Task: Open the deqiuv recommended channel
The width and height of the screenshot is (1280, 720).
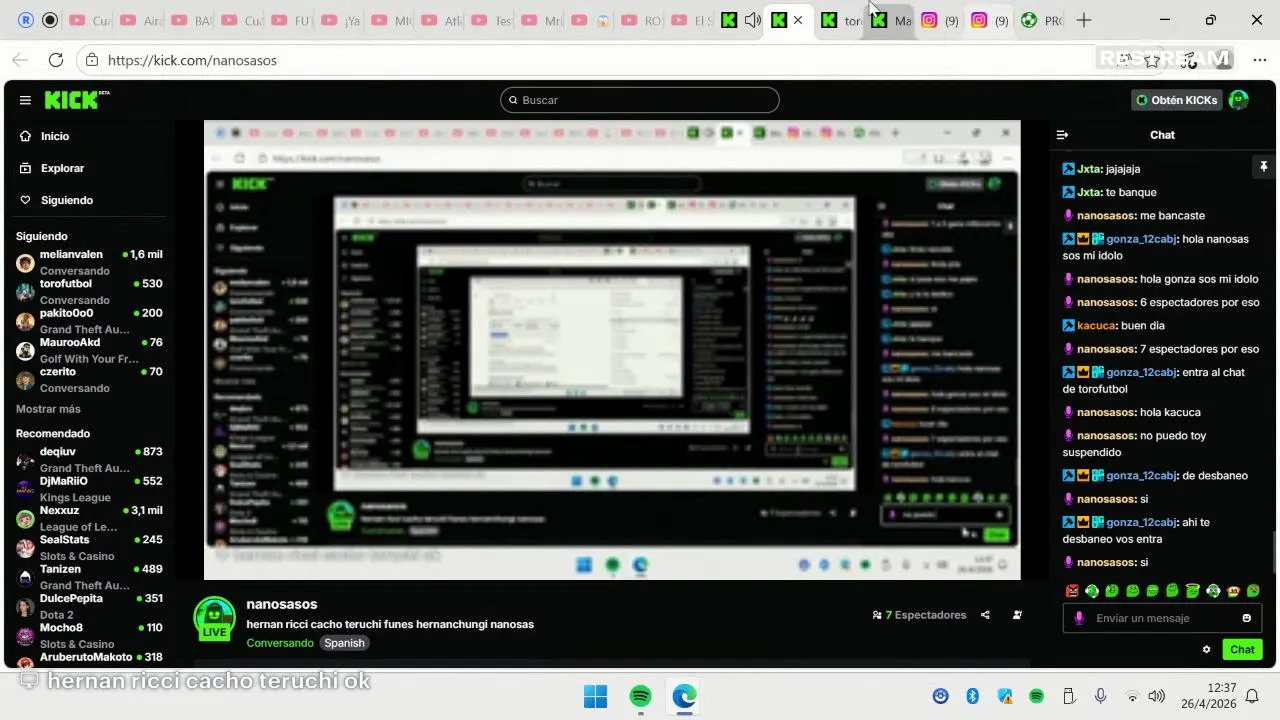Action: coord(89,460)
